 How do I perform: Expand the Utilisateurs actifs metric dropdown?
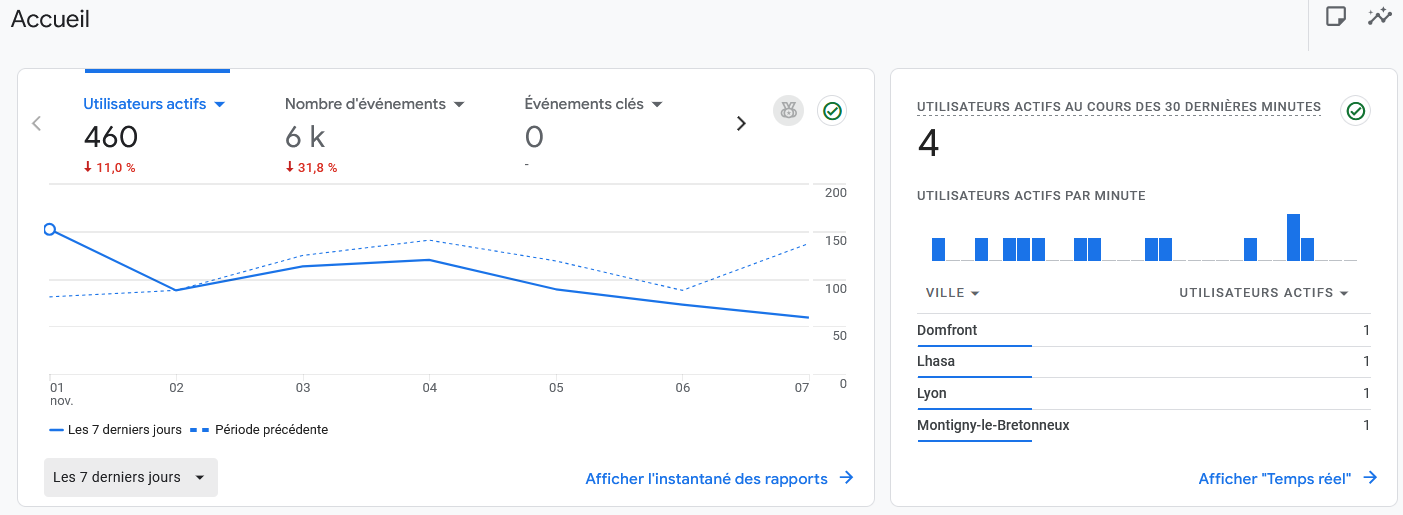coord(220,104)
